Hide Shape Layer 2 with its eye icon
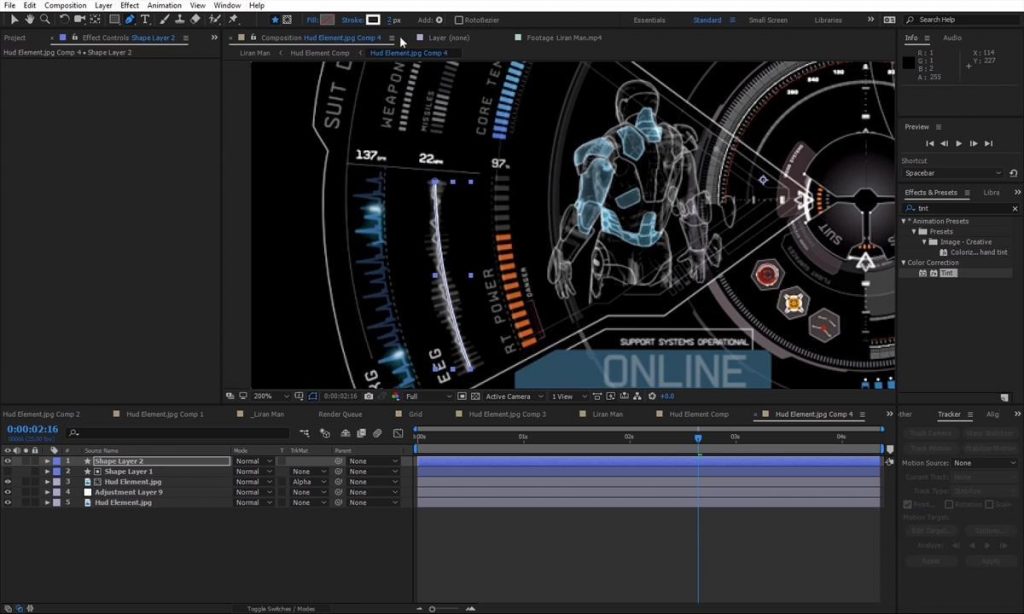The height and width of the screenshot is (614, 1024). 8,461
